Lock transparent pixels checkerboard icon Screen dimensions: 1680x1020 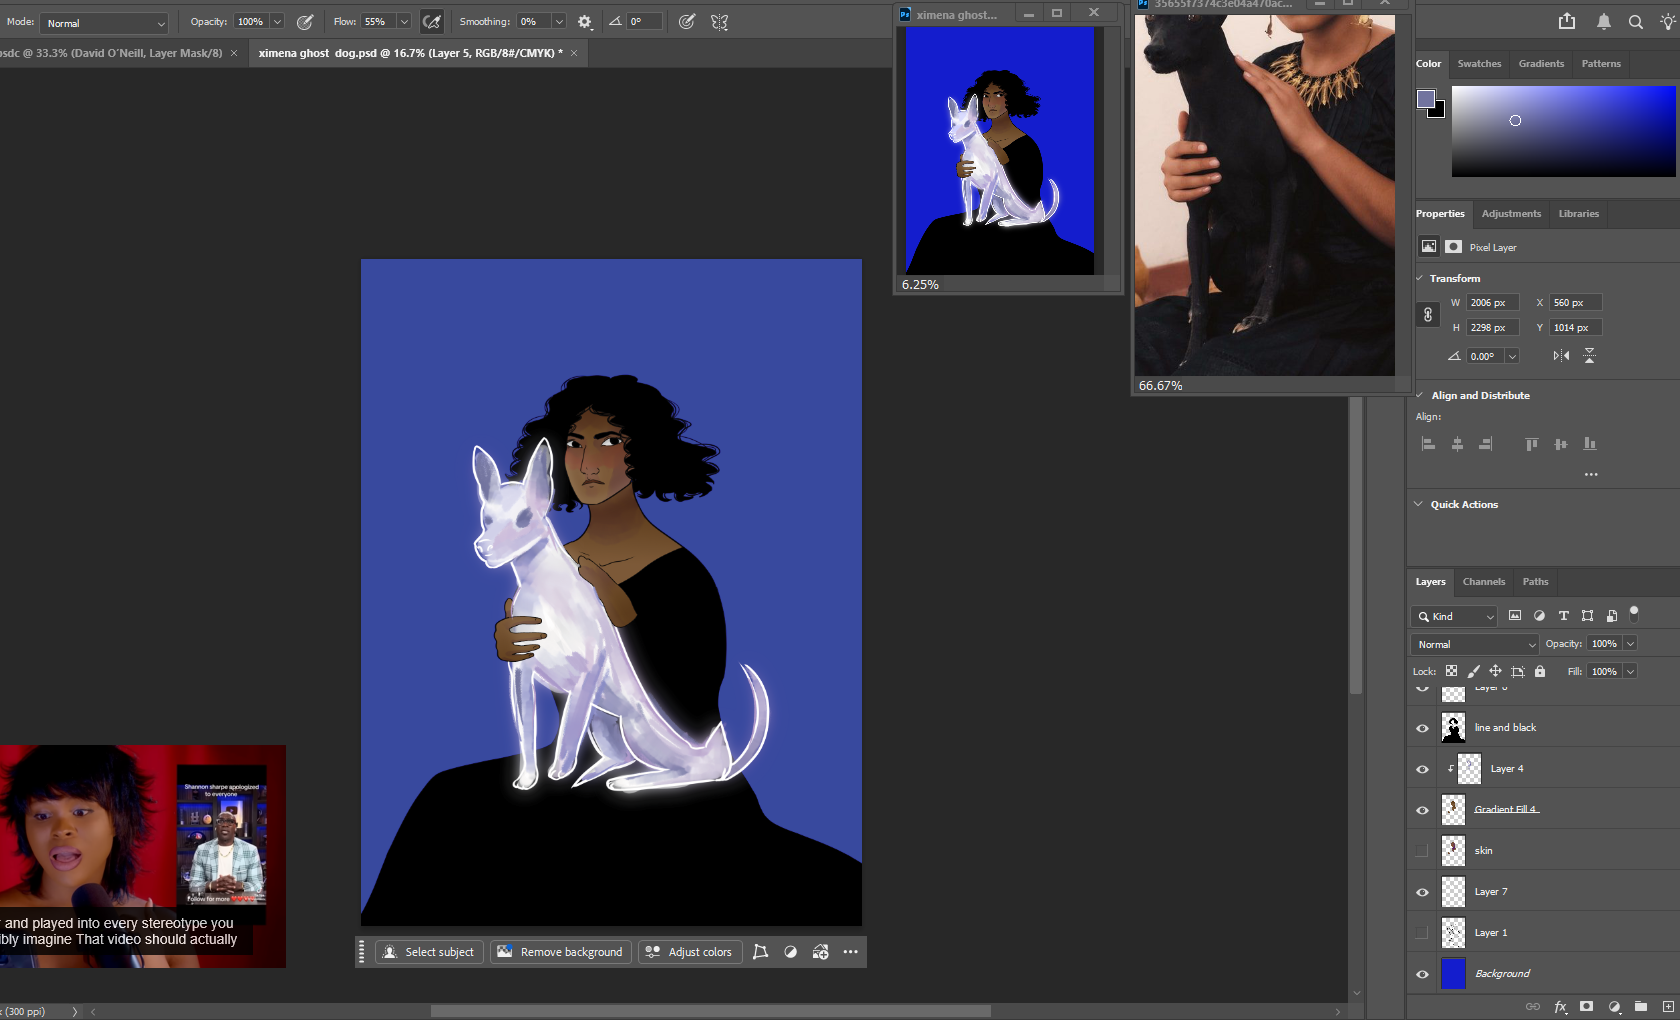tap(1451, 671)
